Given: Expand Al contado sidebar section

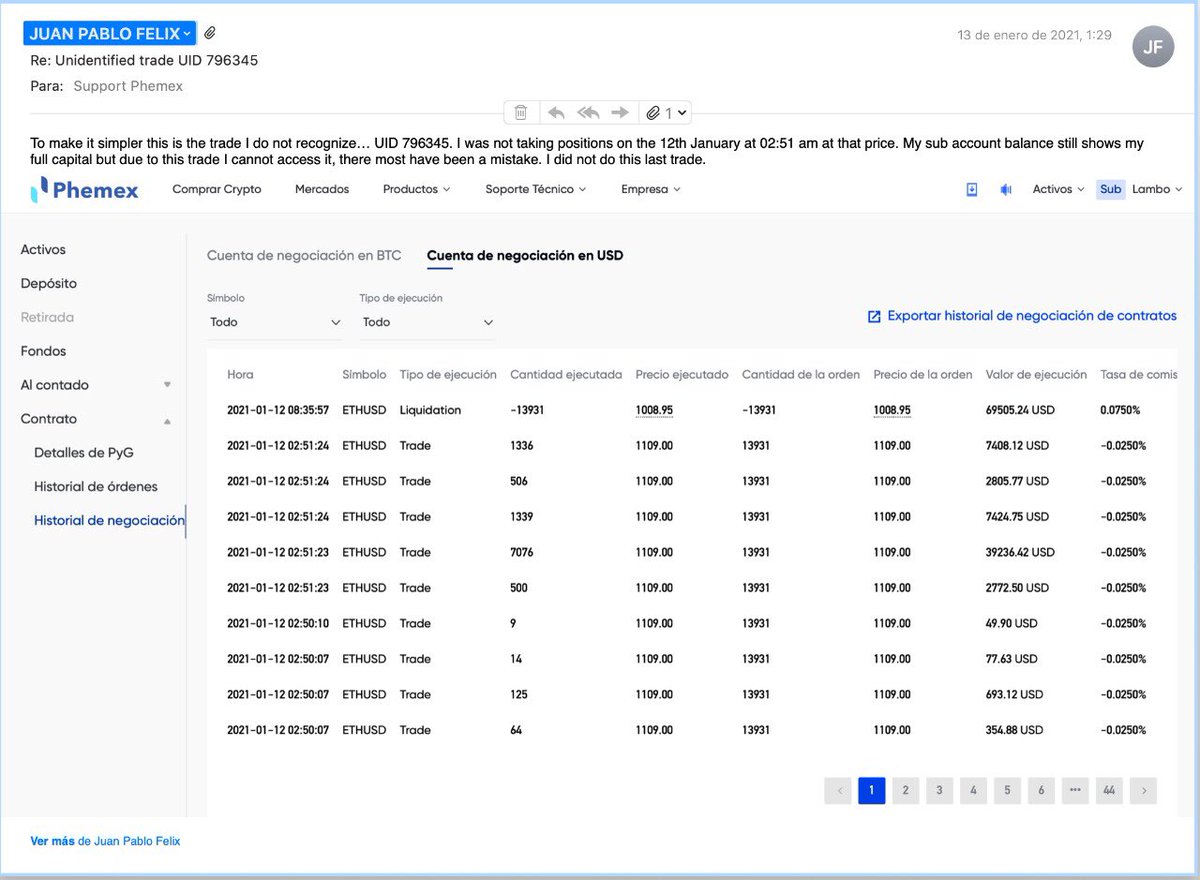Looking at the screenshot, I should [x=96, y=385].
